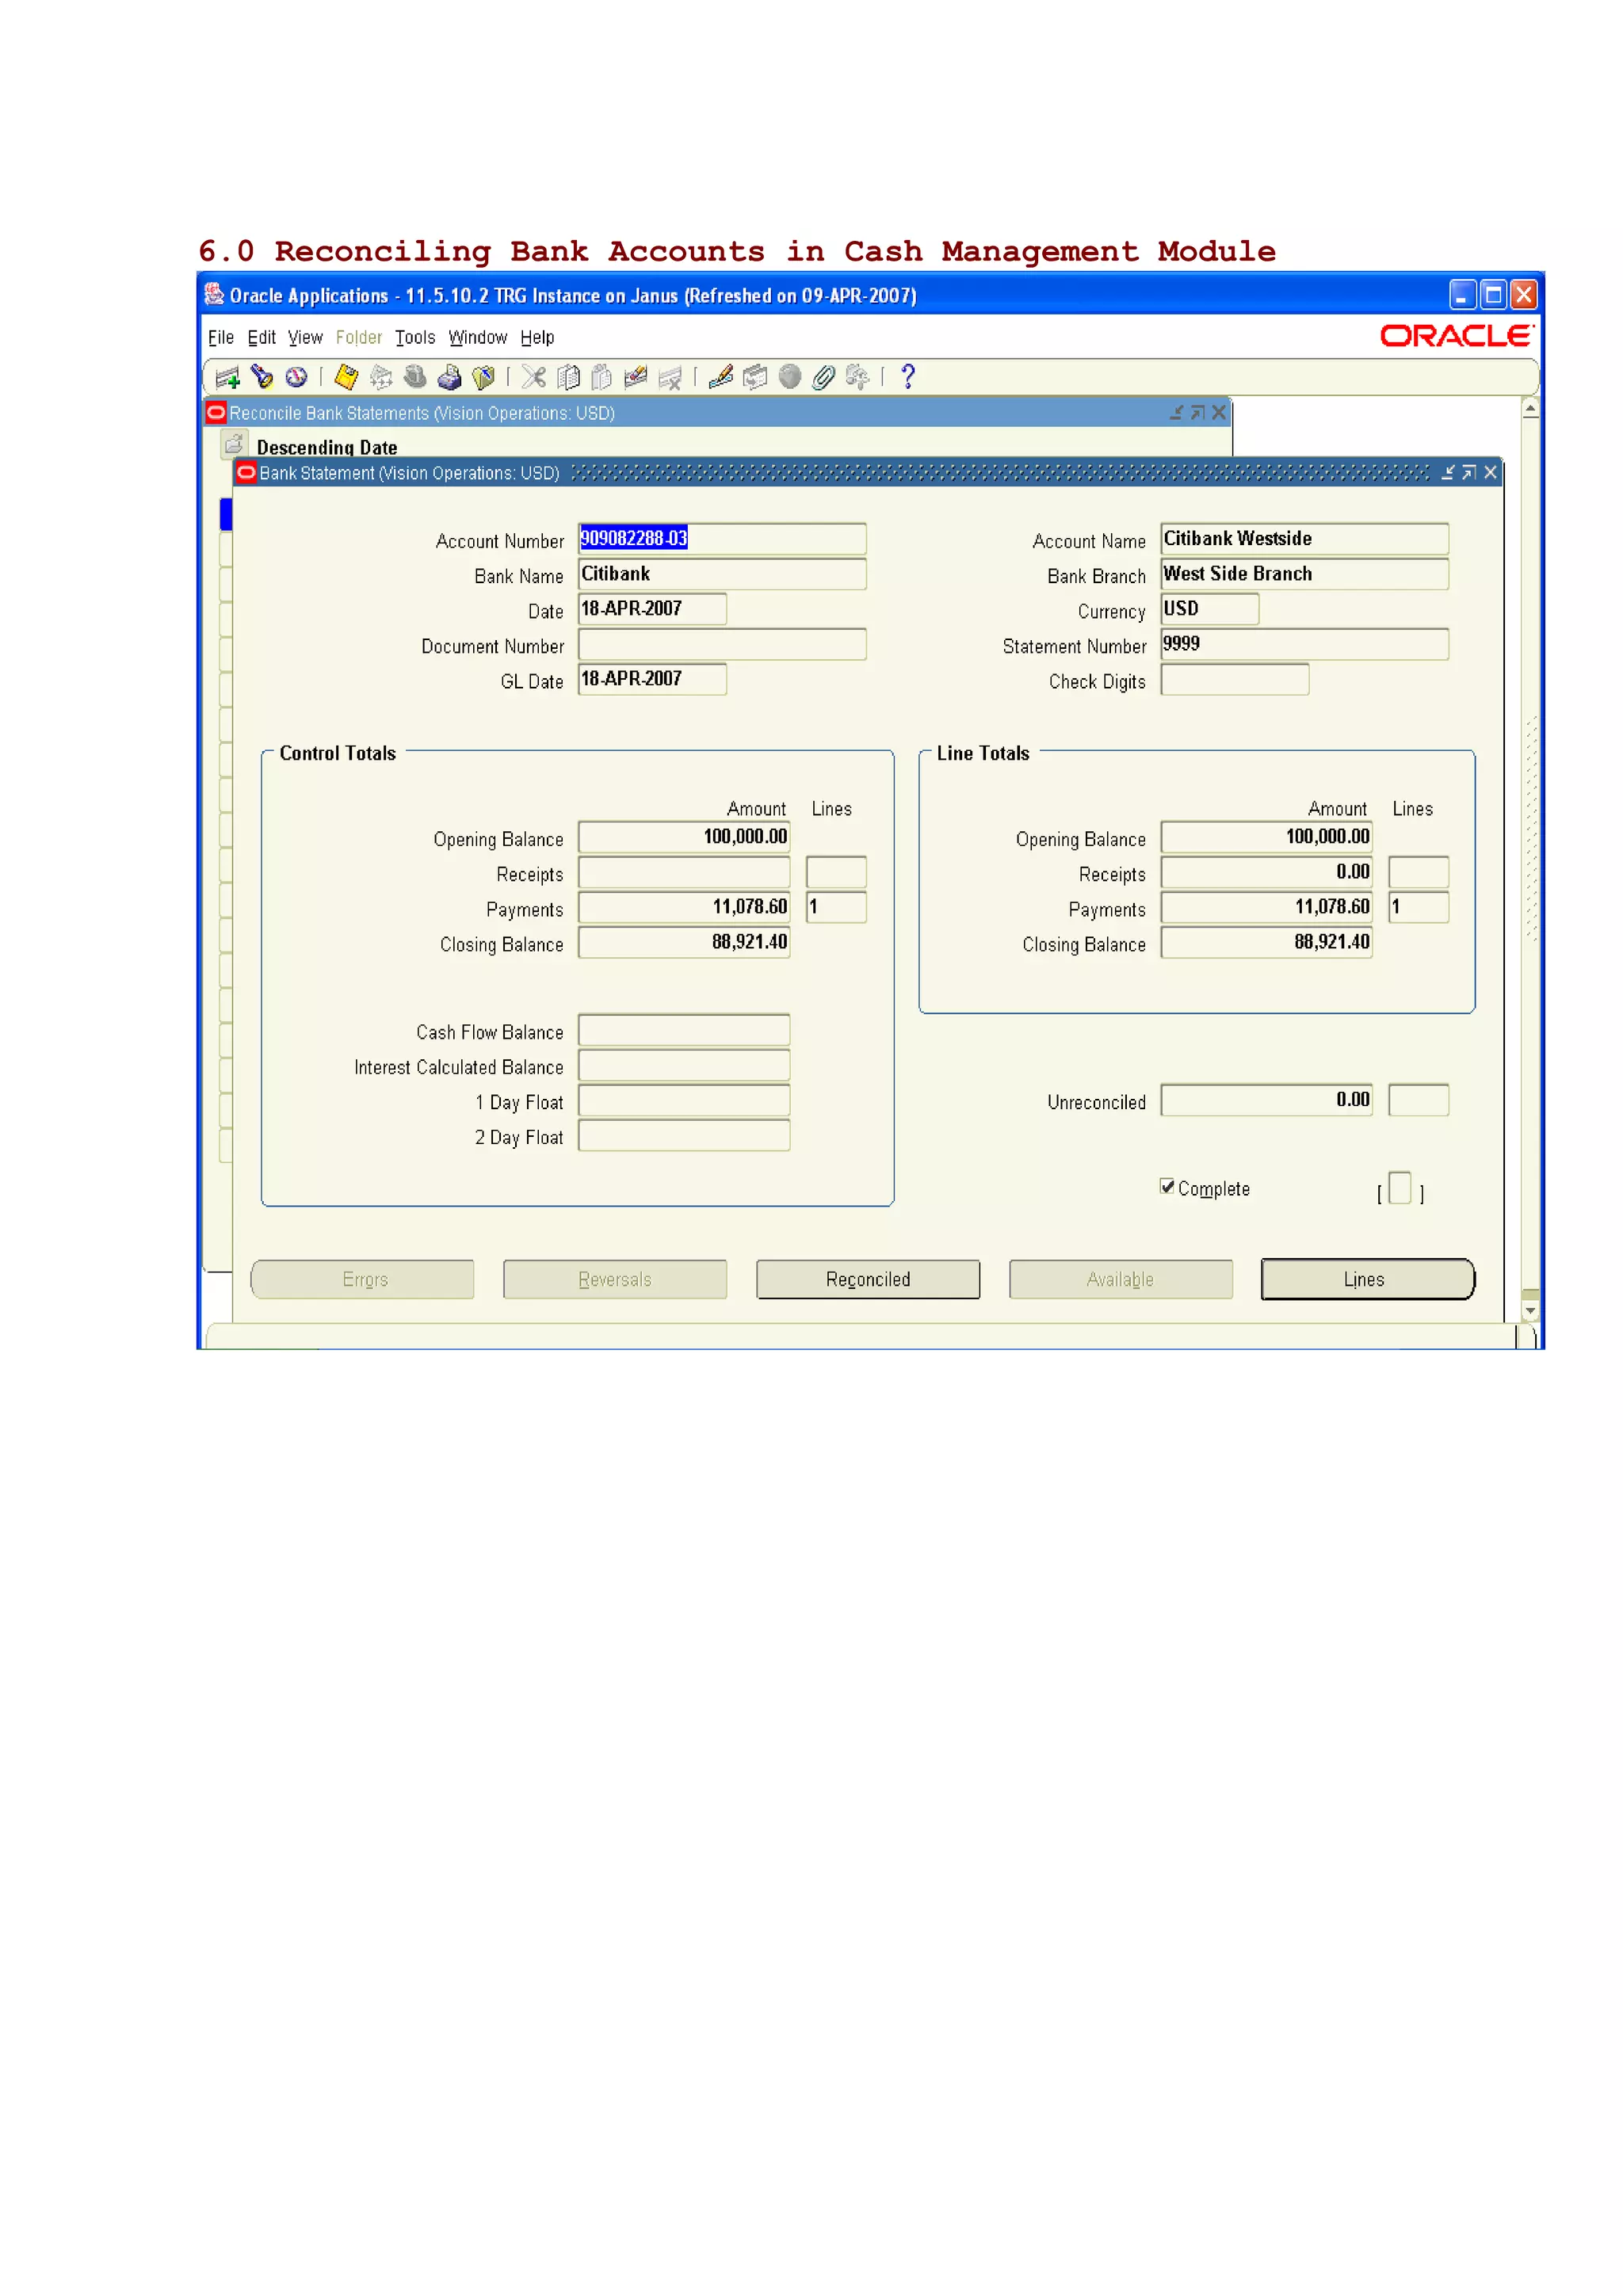The height and width of the screenshot is (2296, 1623).
Task: Click the Copy toolbar icon
Action: (568, 377)
